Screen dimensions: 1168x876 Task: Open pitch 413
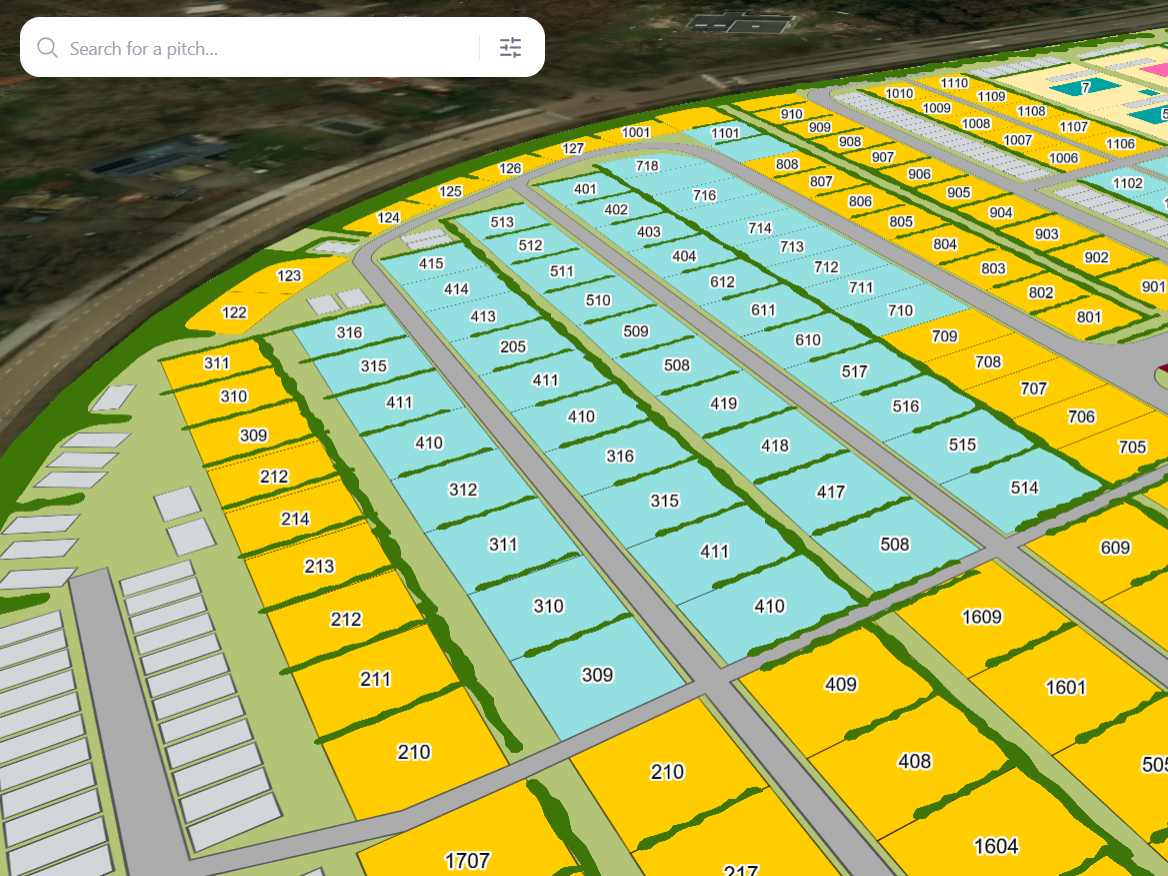pyautogui.click(x=483, y=317)
